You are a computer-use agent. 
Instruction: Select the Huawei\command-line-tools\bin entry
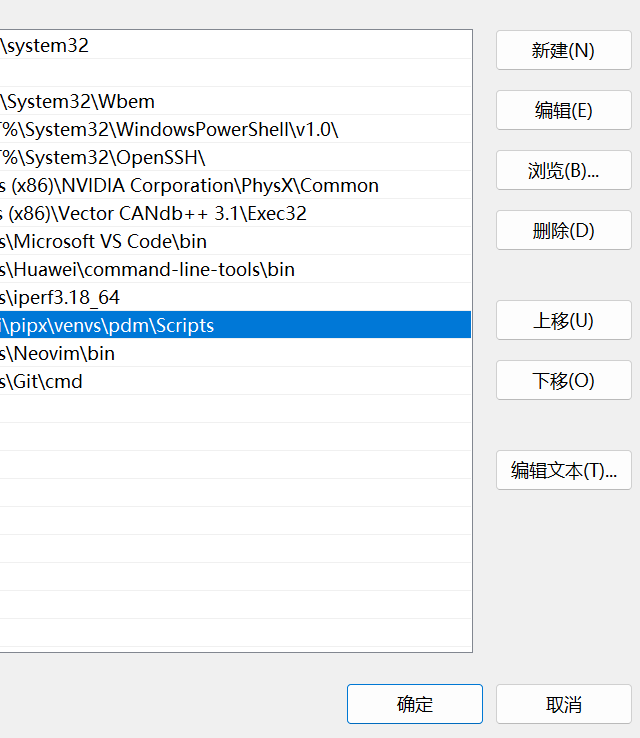point(235,269)
